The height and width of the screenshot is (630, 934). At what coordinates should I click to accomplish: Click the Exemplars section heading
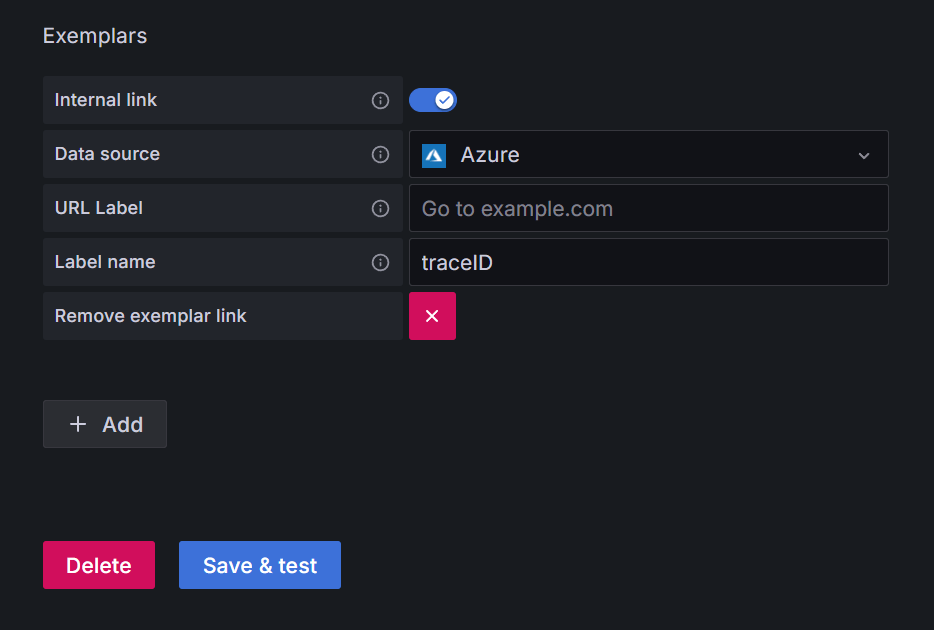[95, 36]
